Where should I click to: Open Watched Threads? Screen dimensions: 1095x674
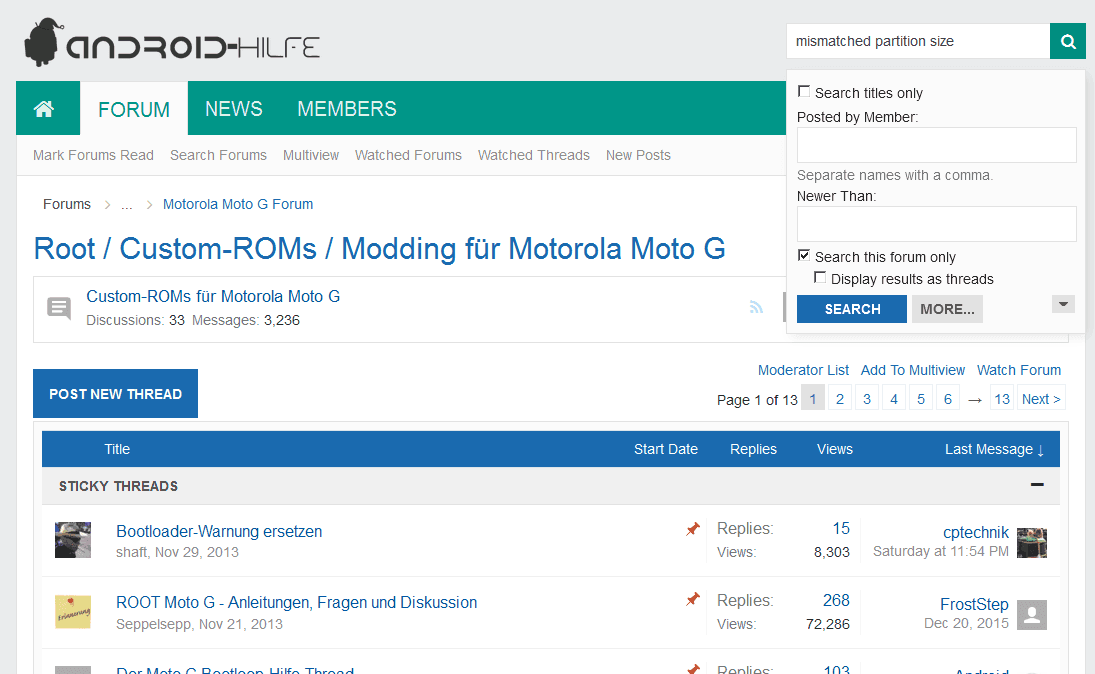(534, 155)
